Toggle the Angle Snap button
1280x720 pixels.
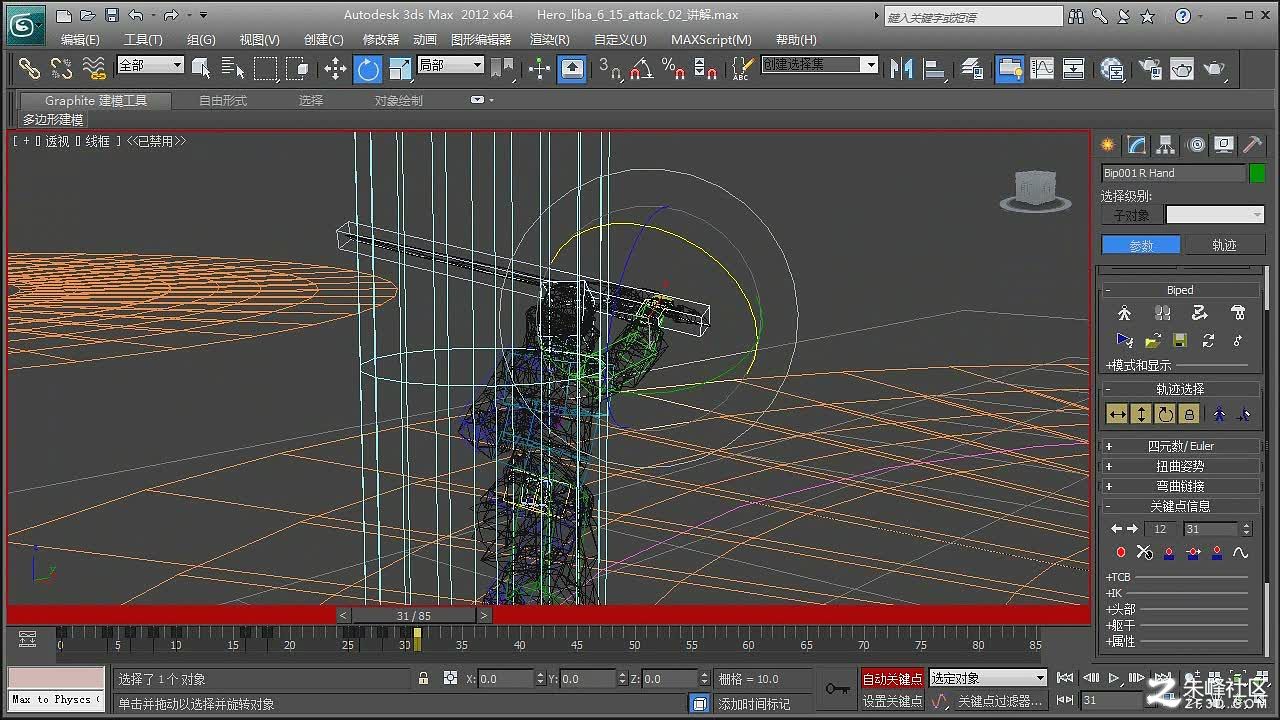click(642, 68)
